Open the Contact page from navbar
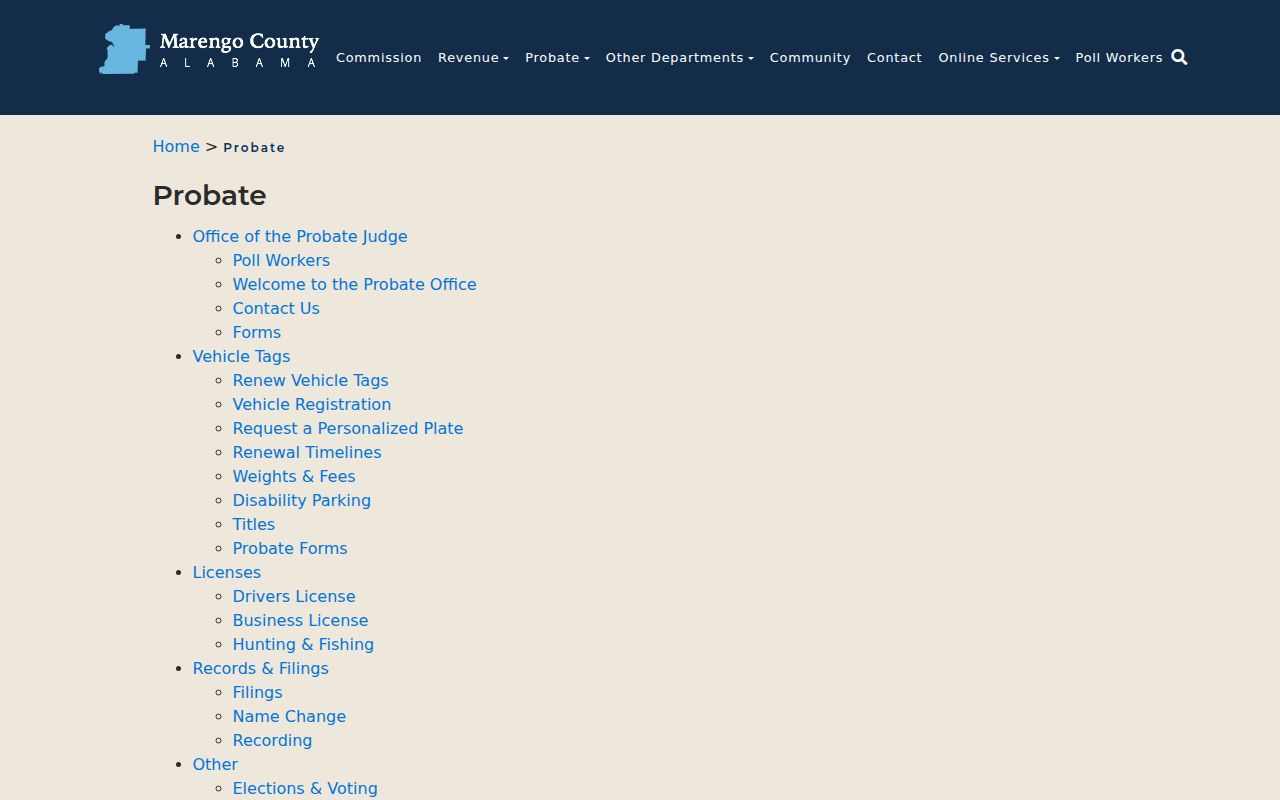The image size is (1280, 800). click(x=894, y=58)
